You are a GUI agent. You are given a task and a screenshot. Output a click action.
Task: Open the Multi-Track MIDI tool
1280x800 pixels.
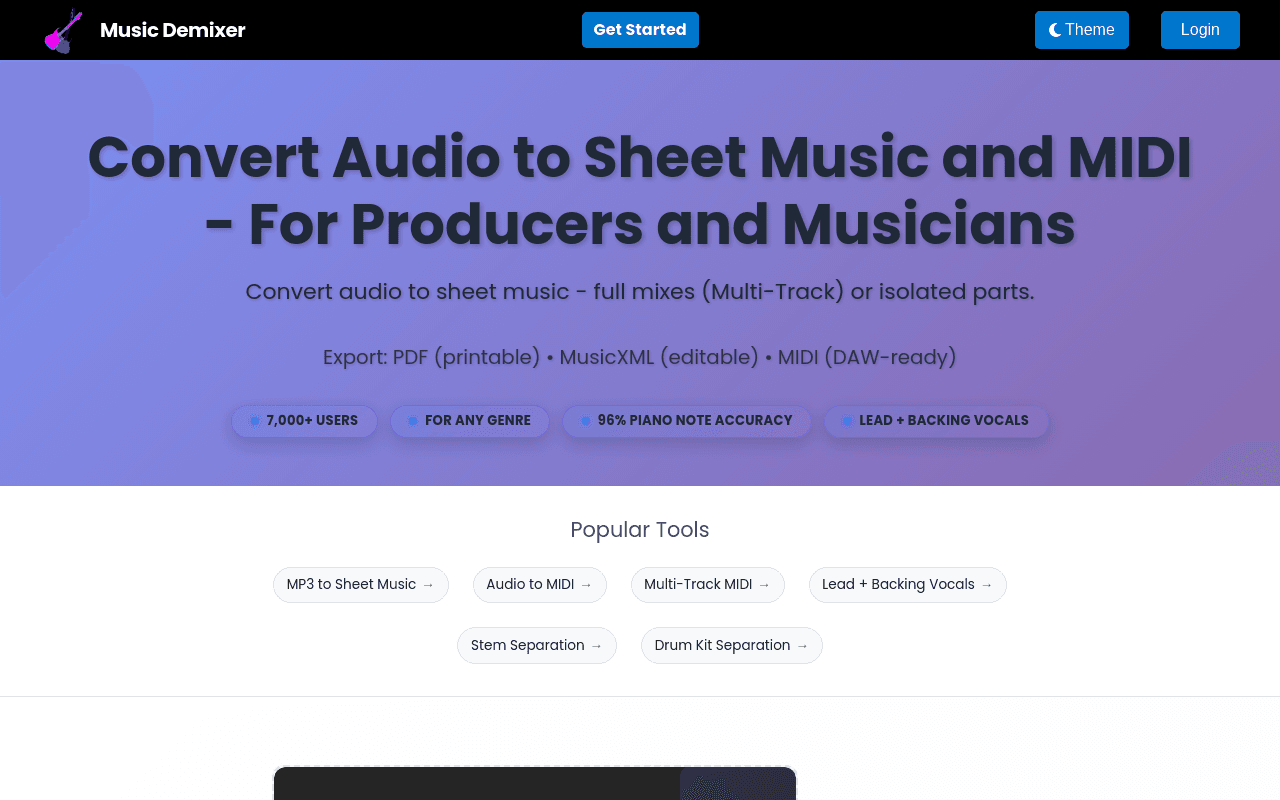point(708,585)
